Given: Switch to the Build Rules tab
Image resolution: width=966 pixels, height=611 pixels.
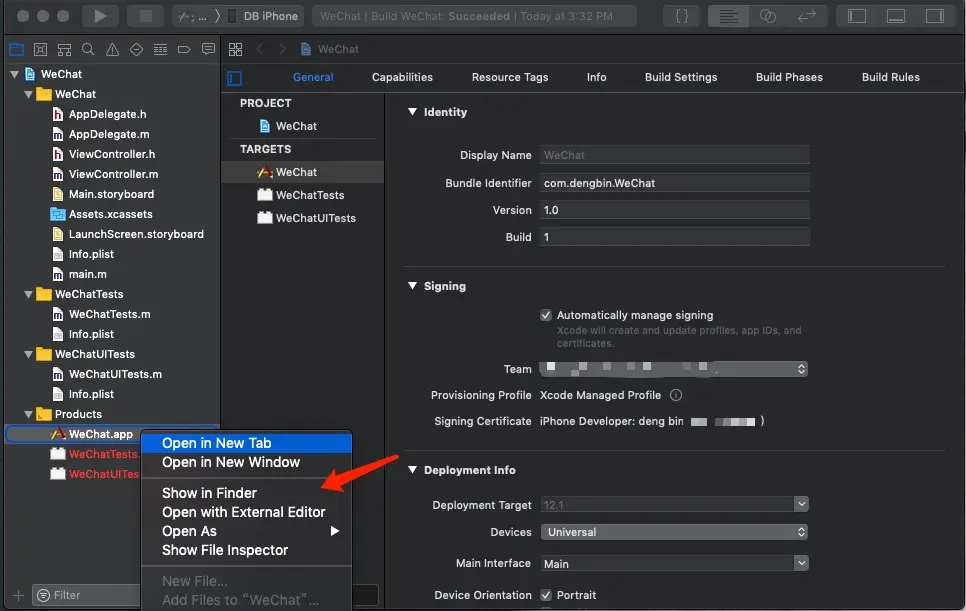Looking at the screenshot, I should pos(890,77).
